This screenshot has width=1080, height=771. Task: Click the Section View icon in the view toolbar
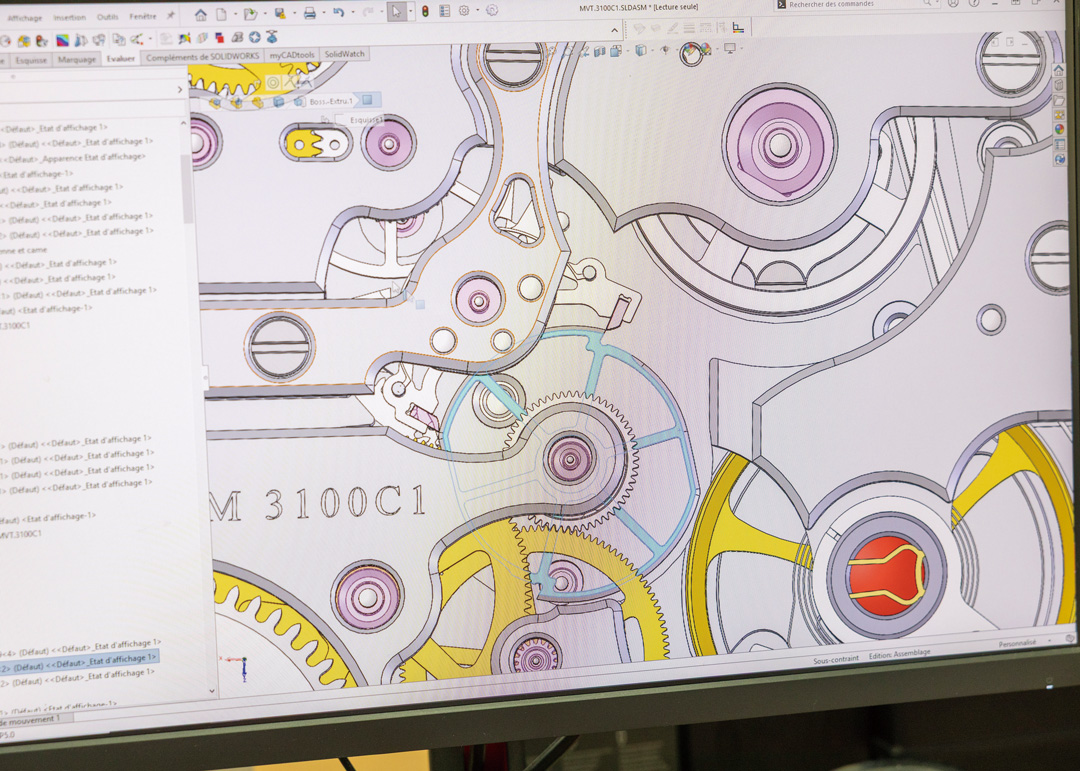599,51
